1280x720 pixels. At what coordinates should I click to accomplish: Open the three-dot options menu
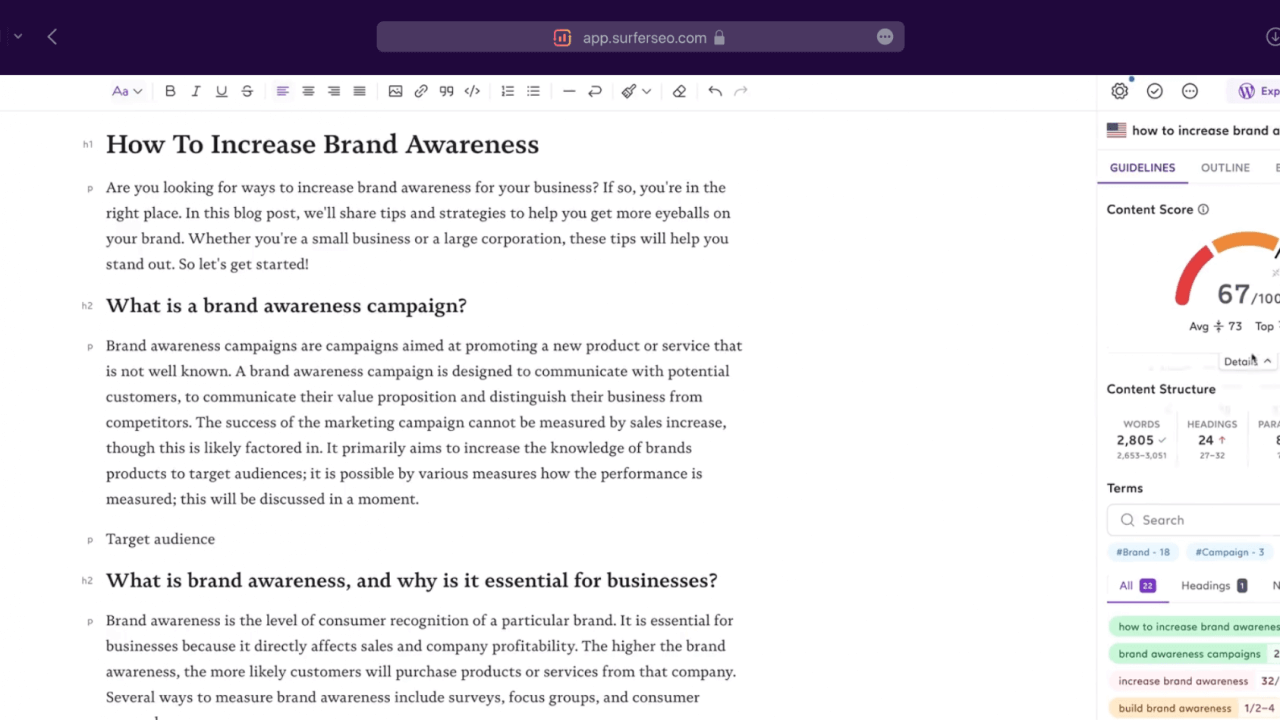1189,91
